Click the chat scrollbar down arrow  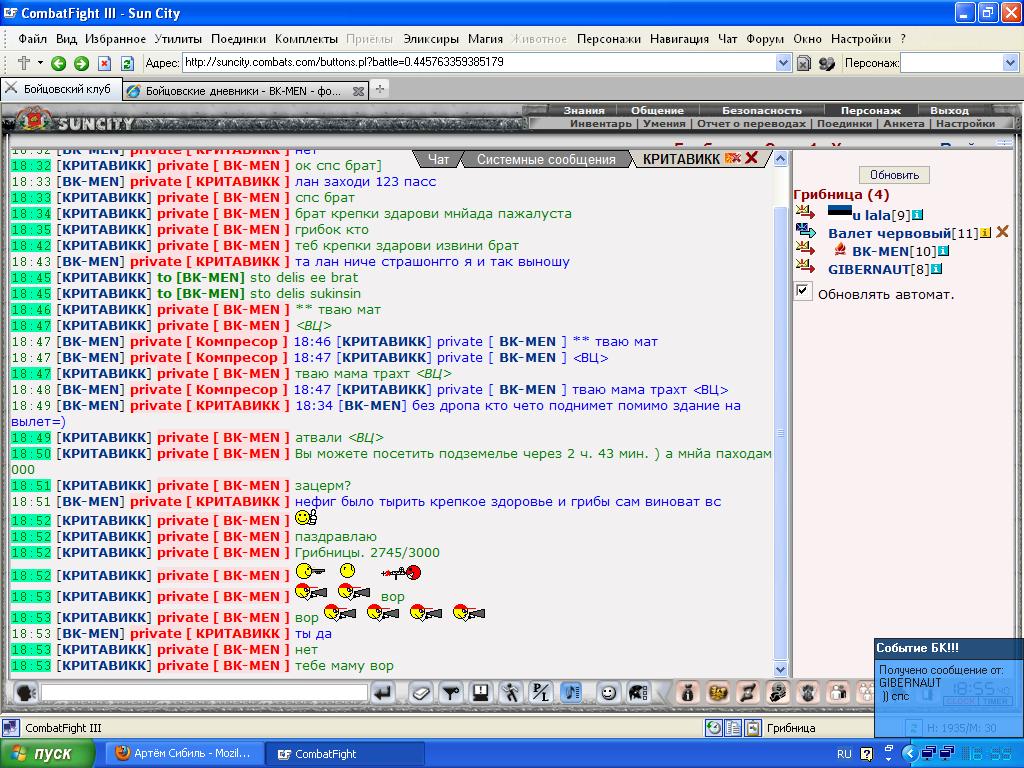[780, 669]
